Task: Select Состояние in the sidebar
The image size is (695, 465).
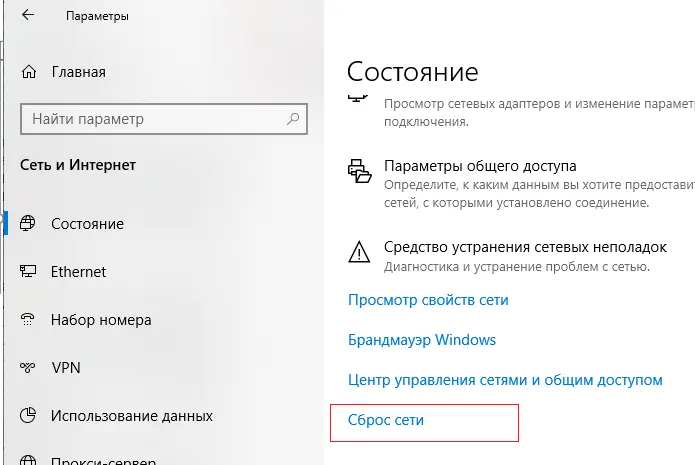Action: (x=87, y=224)
